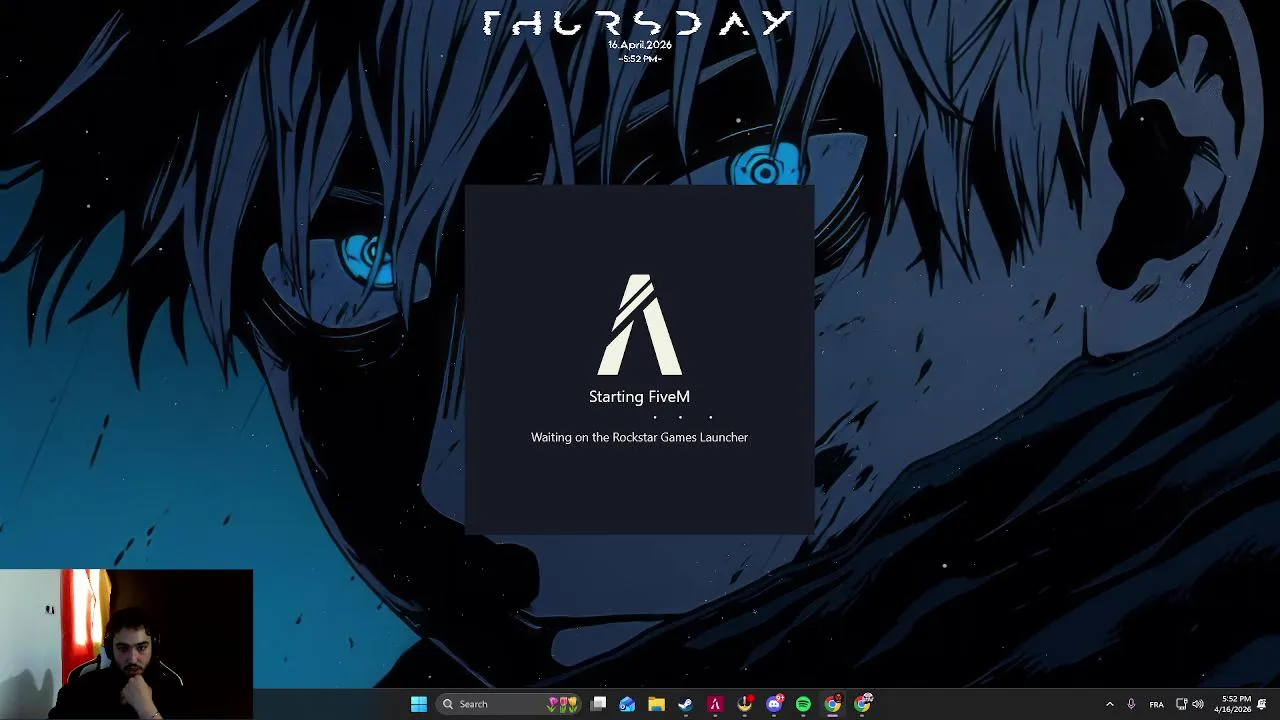Click the FiveM logo in splash window

pos(640,325)
